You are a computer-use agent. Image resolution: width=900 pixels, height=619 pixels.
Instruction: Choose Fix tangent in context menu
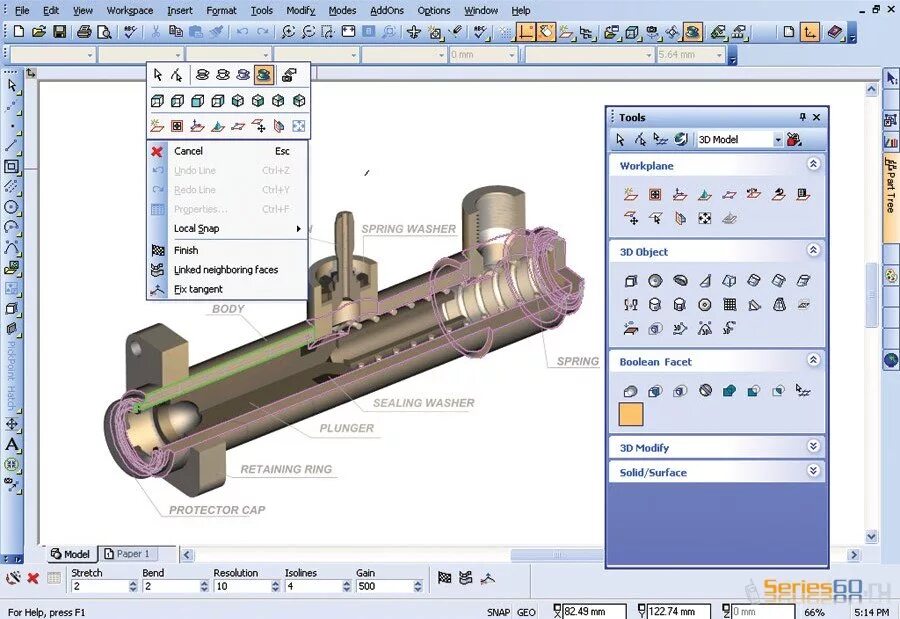click(x=227, y=289)
